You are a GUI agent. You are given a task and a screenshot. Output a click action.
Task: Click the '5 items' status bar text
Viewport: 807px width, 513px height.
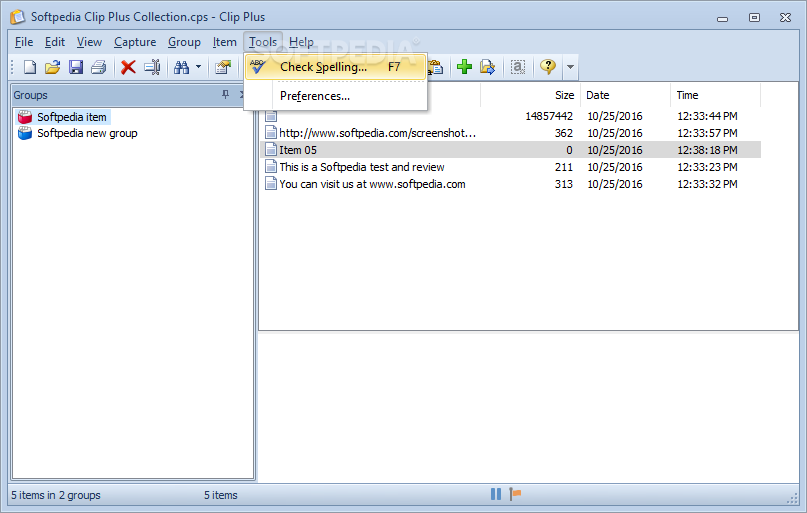220,495
